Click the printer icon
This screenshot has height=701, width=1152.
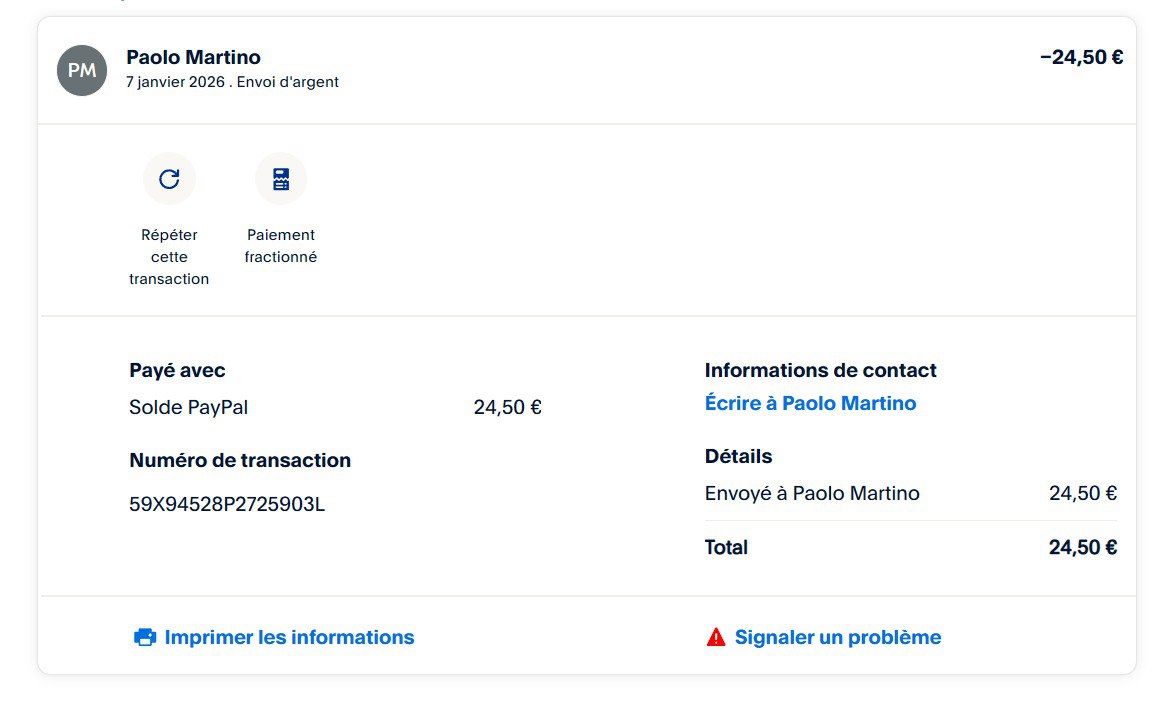(x=145, y=637)
